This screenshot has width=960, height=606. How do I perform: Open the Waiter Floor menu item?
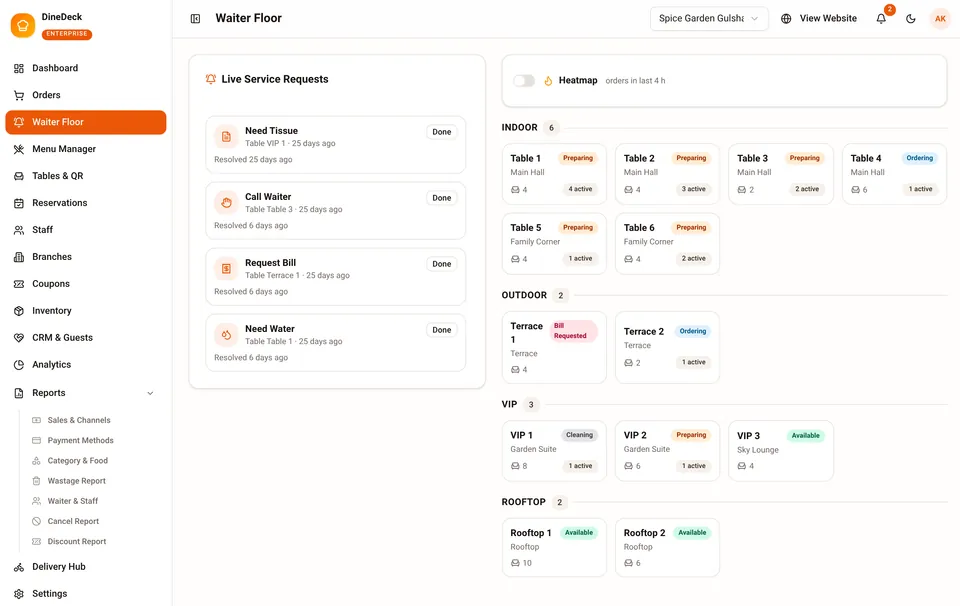(86, 122)
